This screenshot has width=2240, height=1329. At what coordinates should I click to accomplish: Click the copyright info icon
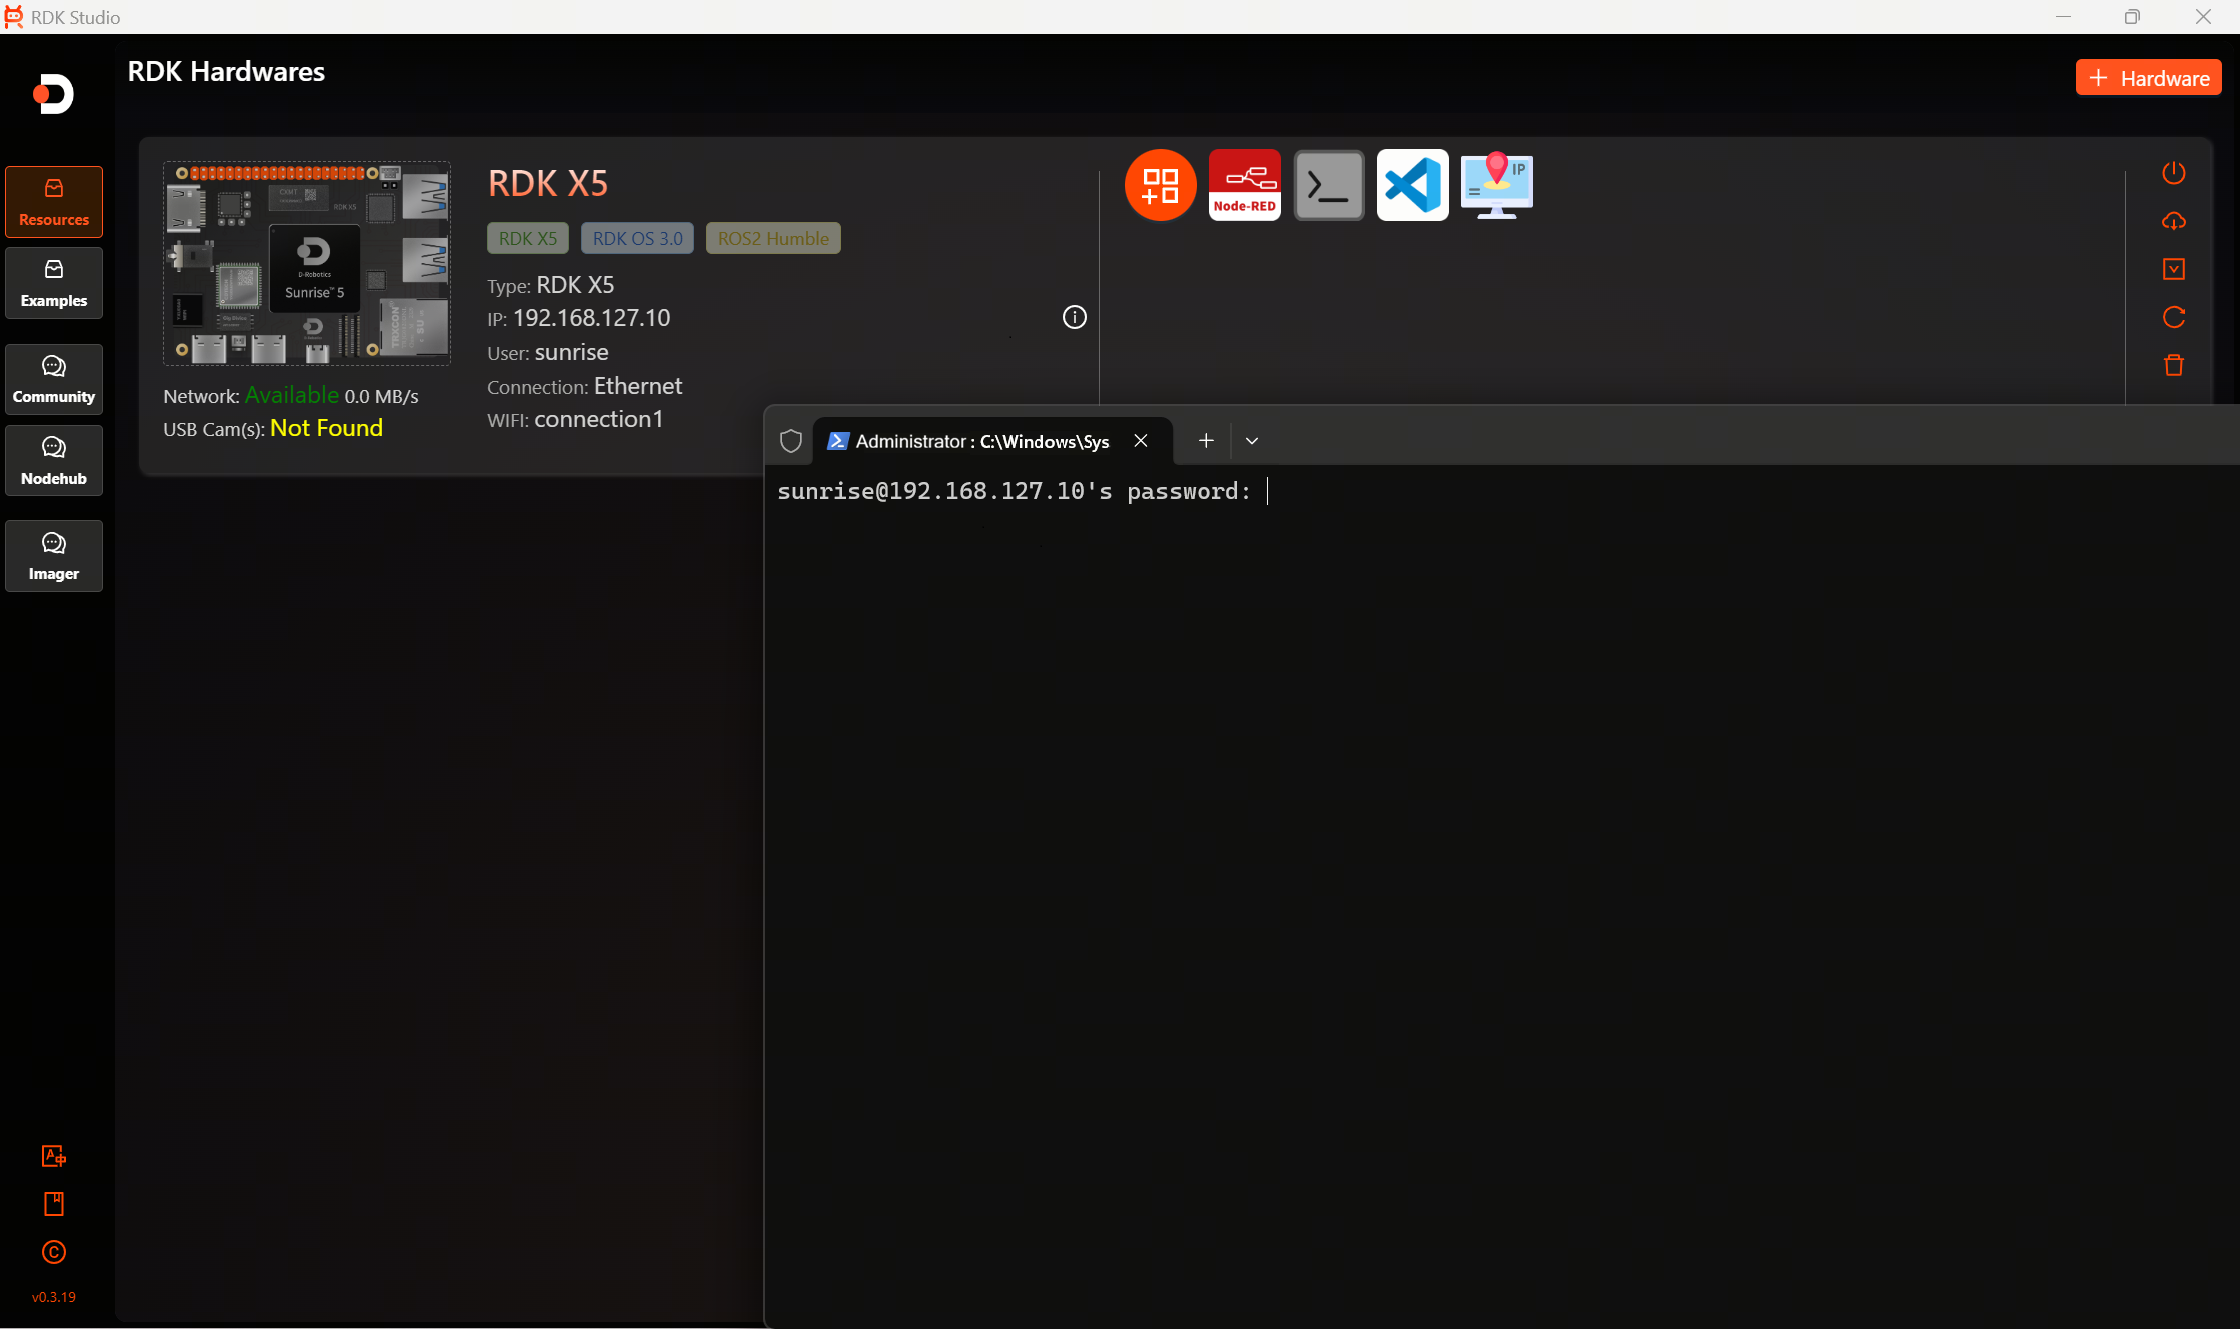[53, 1253]
